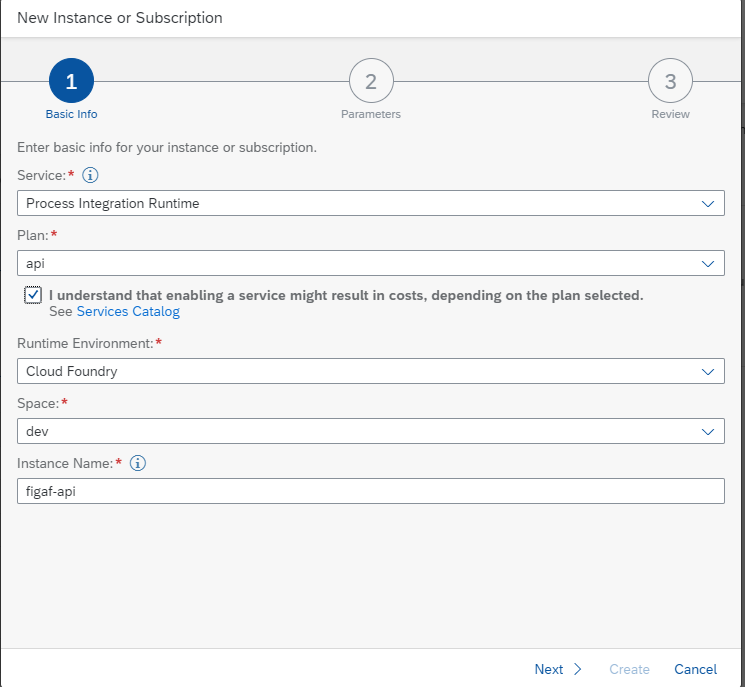This screenshot has width=745, height=687.
Task: Expand the Plan dropdown arrow
Action: click(x=707, y=263)
